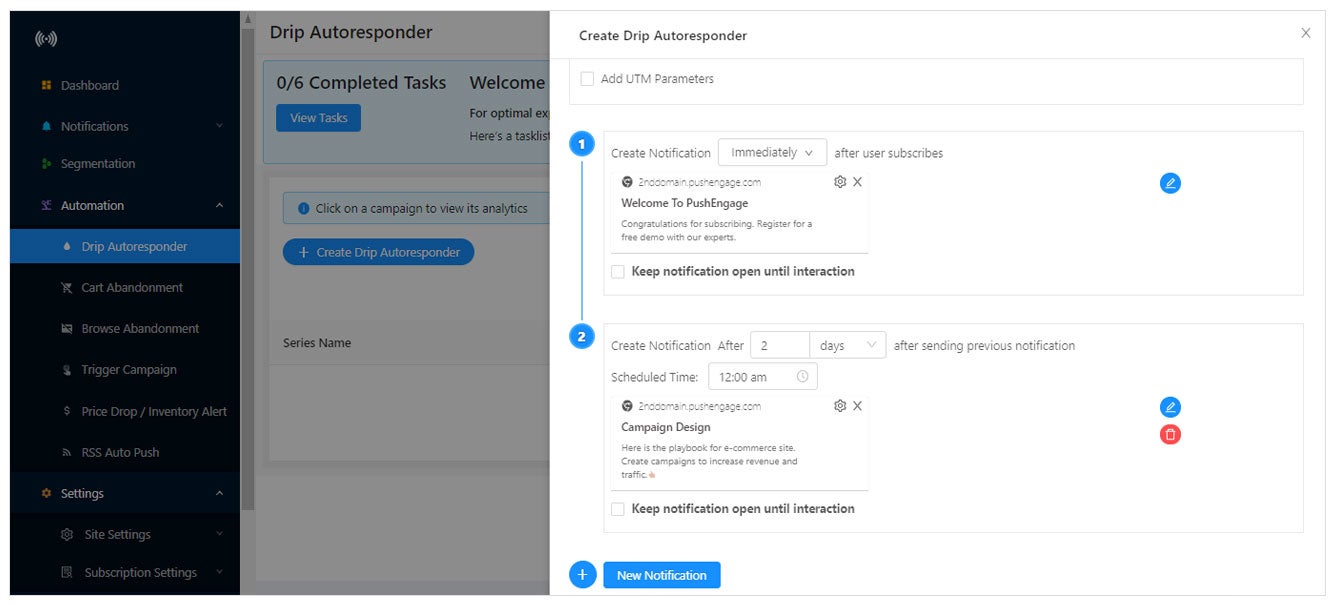Click the blue plus icon to add notification
The height and width of the screenshot is (606, 1339).
point(582,574)
